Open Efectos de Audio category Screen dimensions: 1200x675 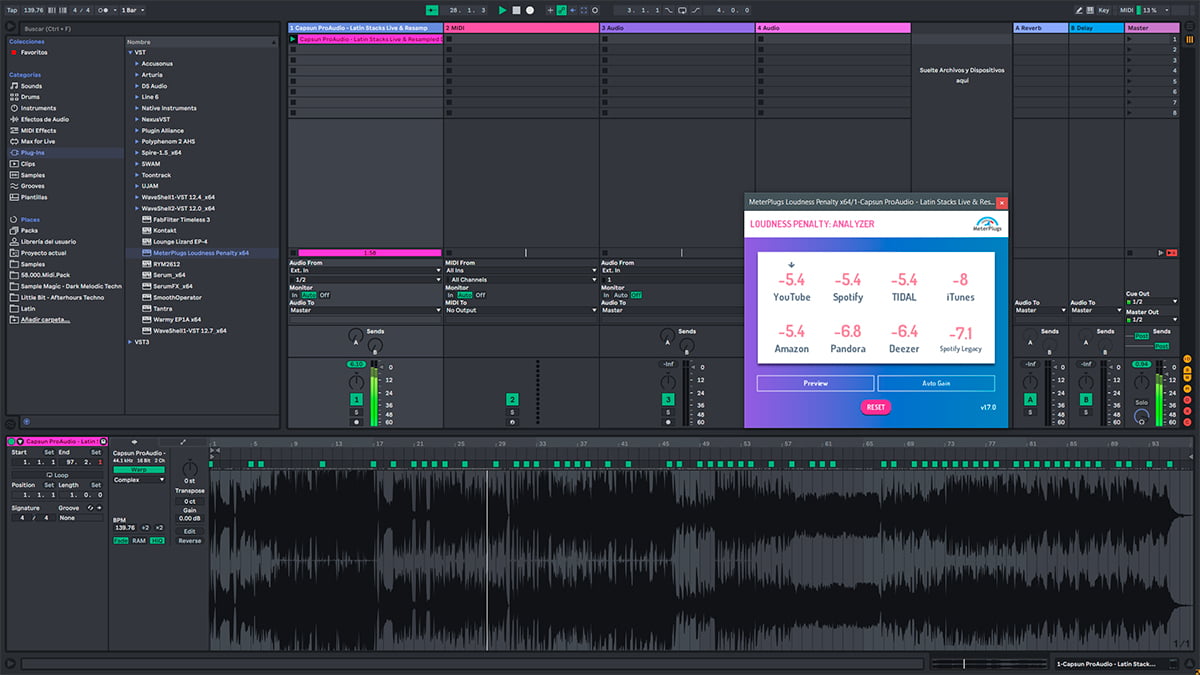coord(45,119)
